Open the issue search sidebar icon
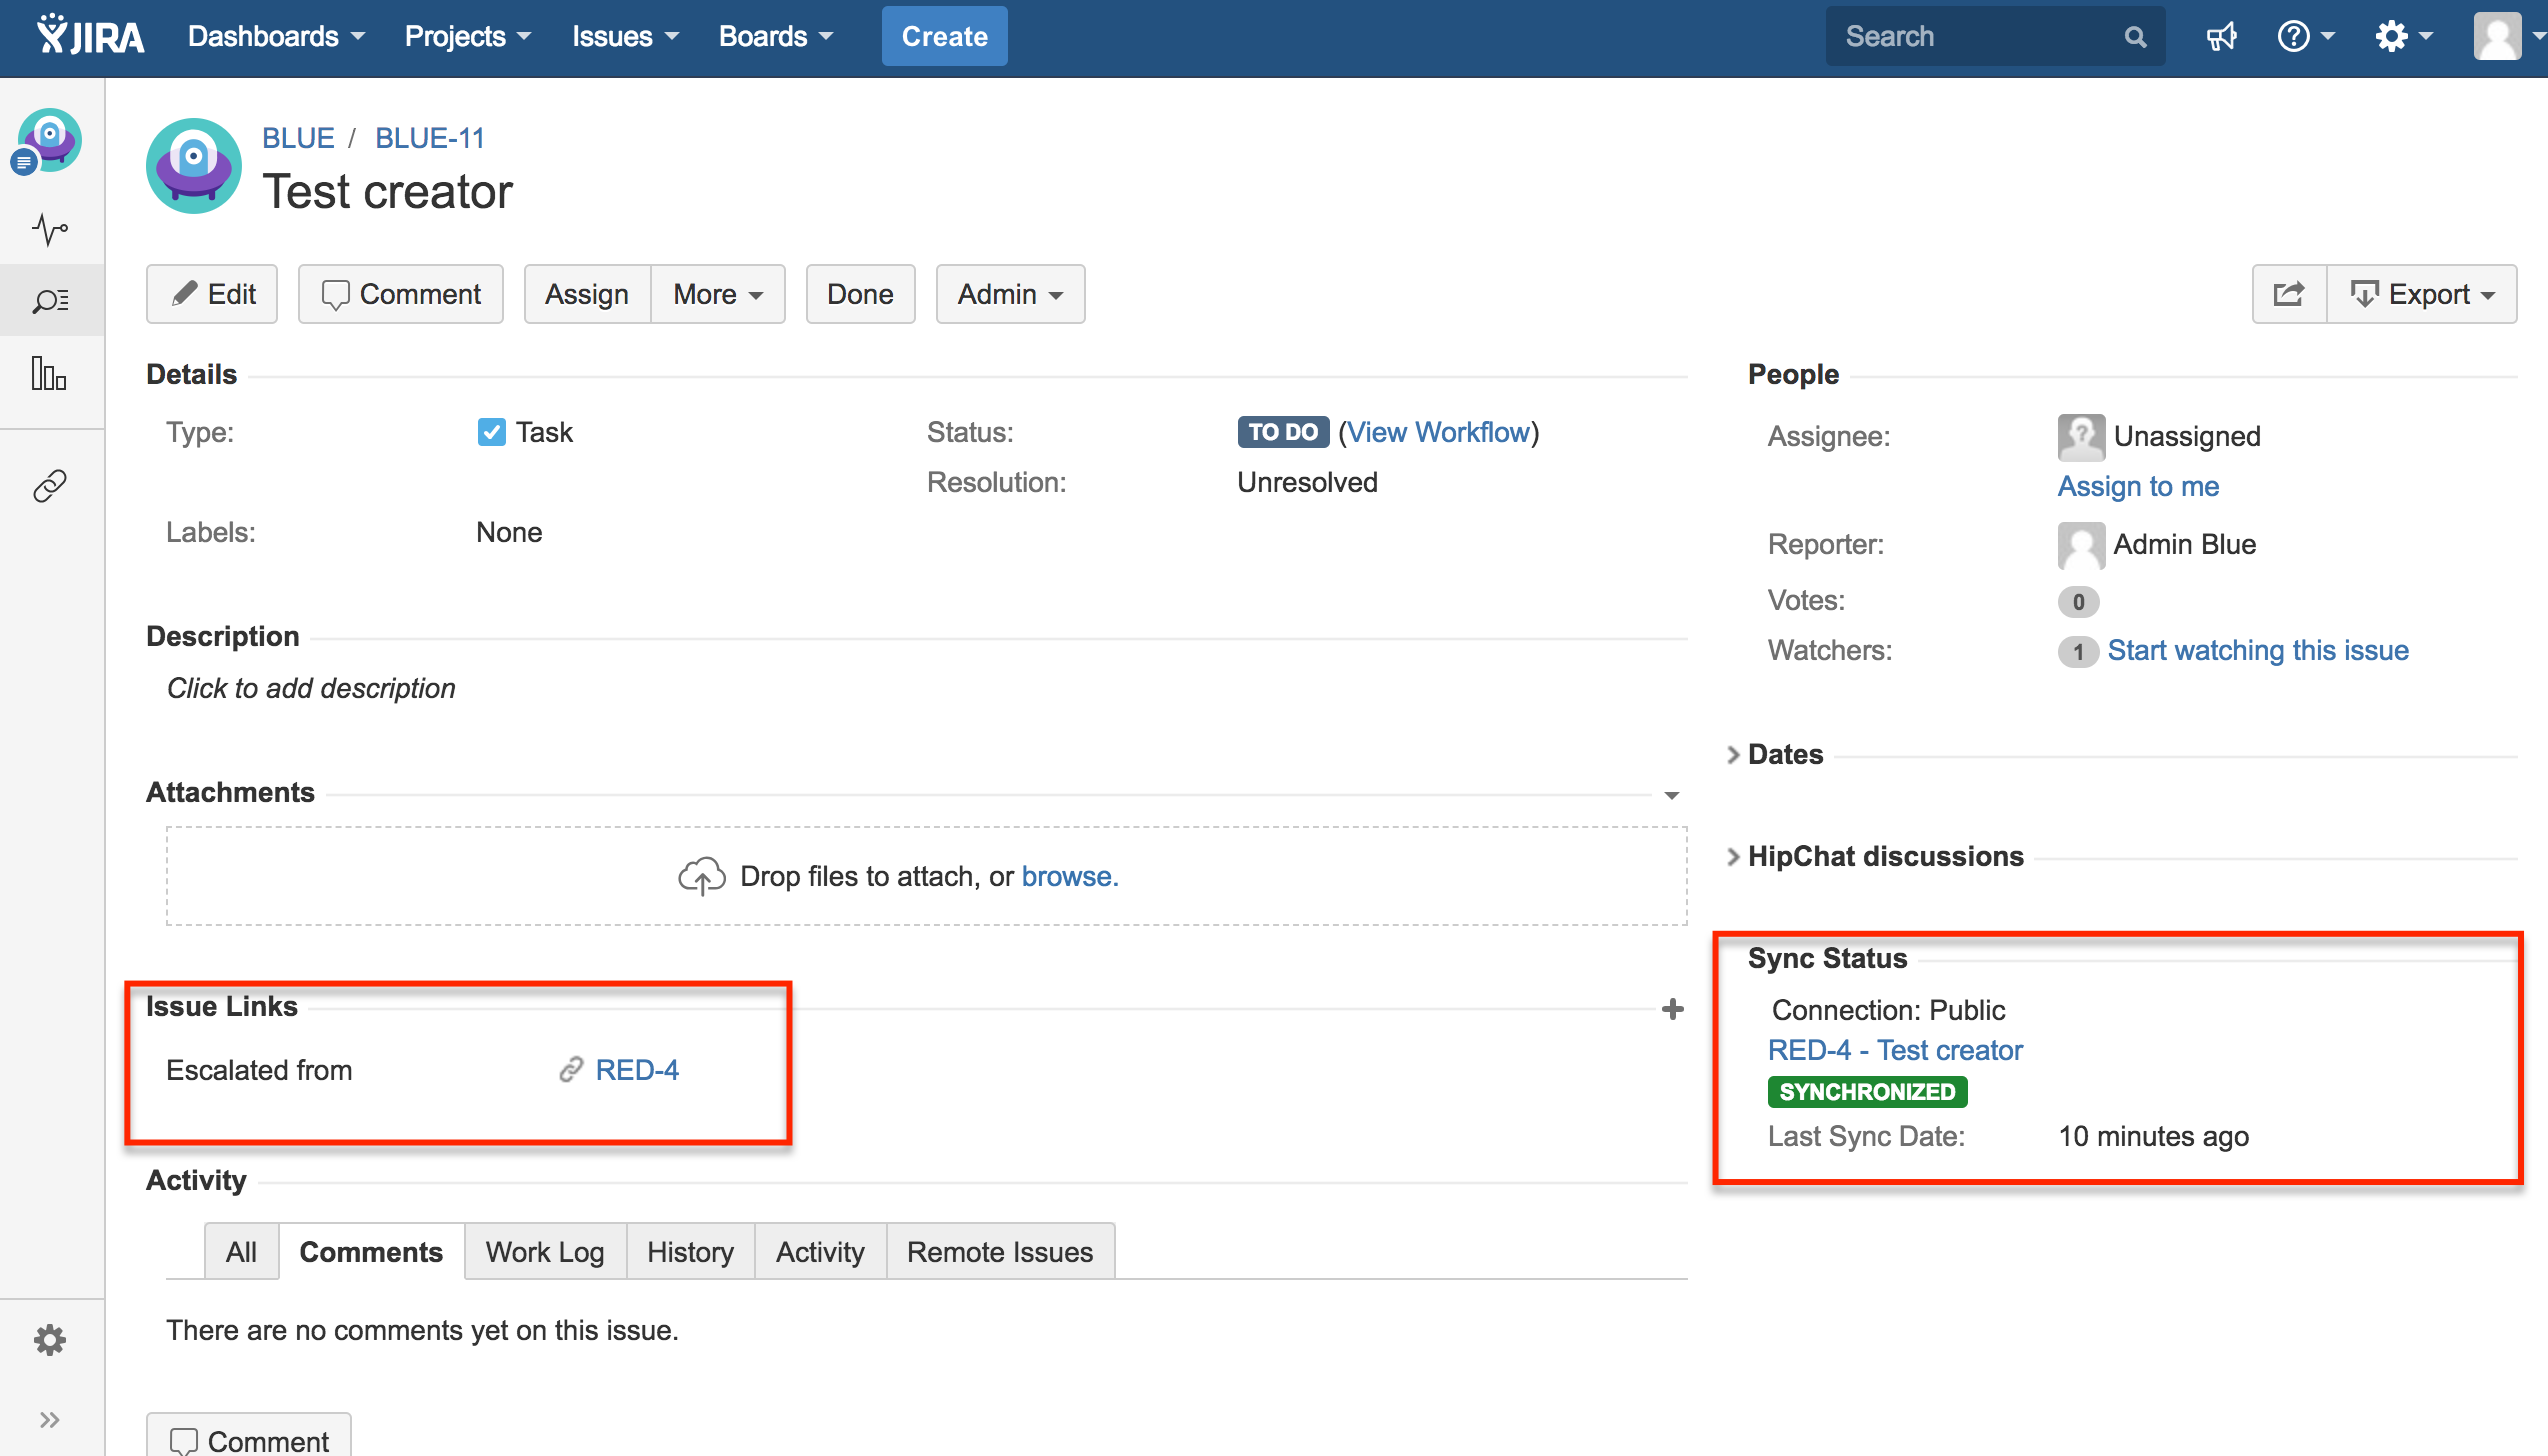 [x=50, y=300]
